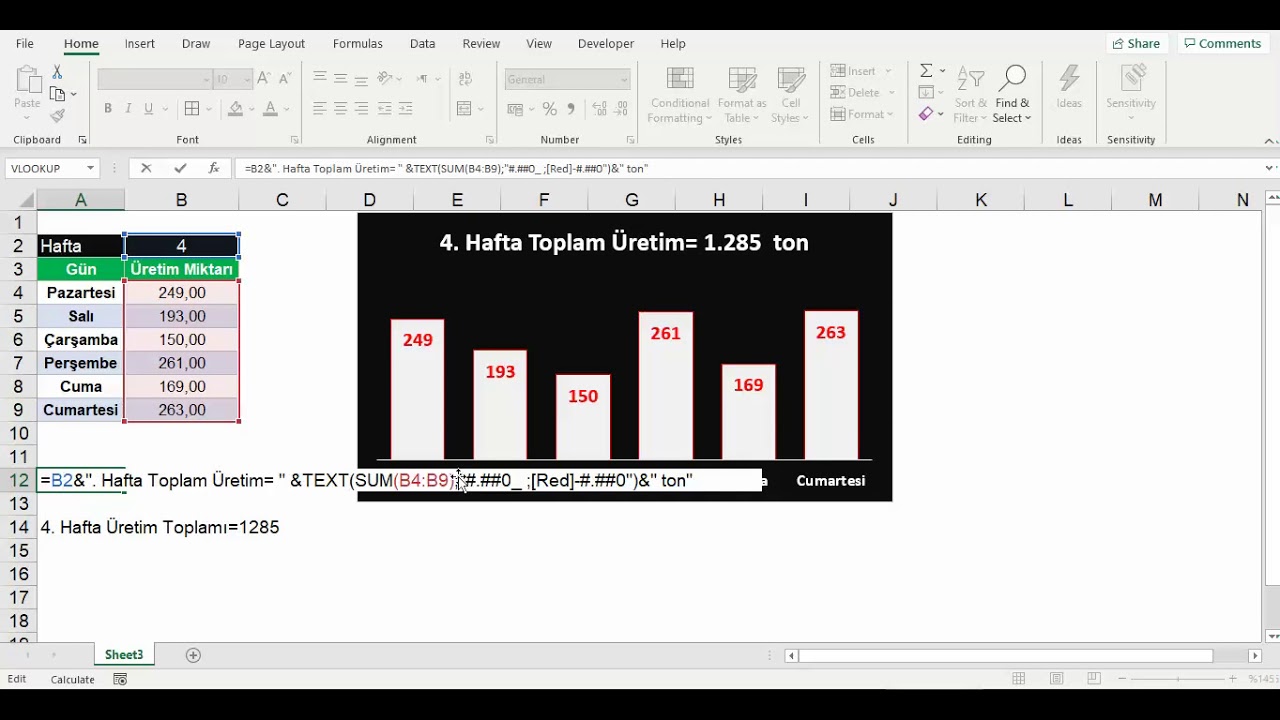Click the Merge & Center icon

click(x=465, y=109)
